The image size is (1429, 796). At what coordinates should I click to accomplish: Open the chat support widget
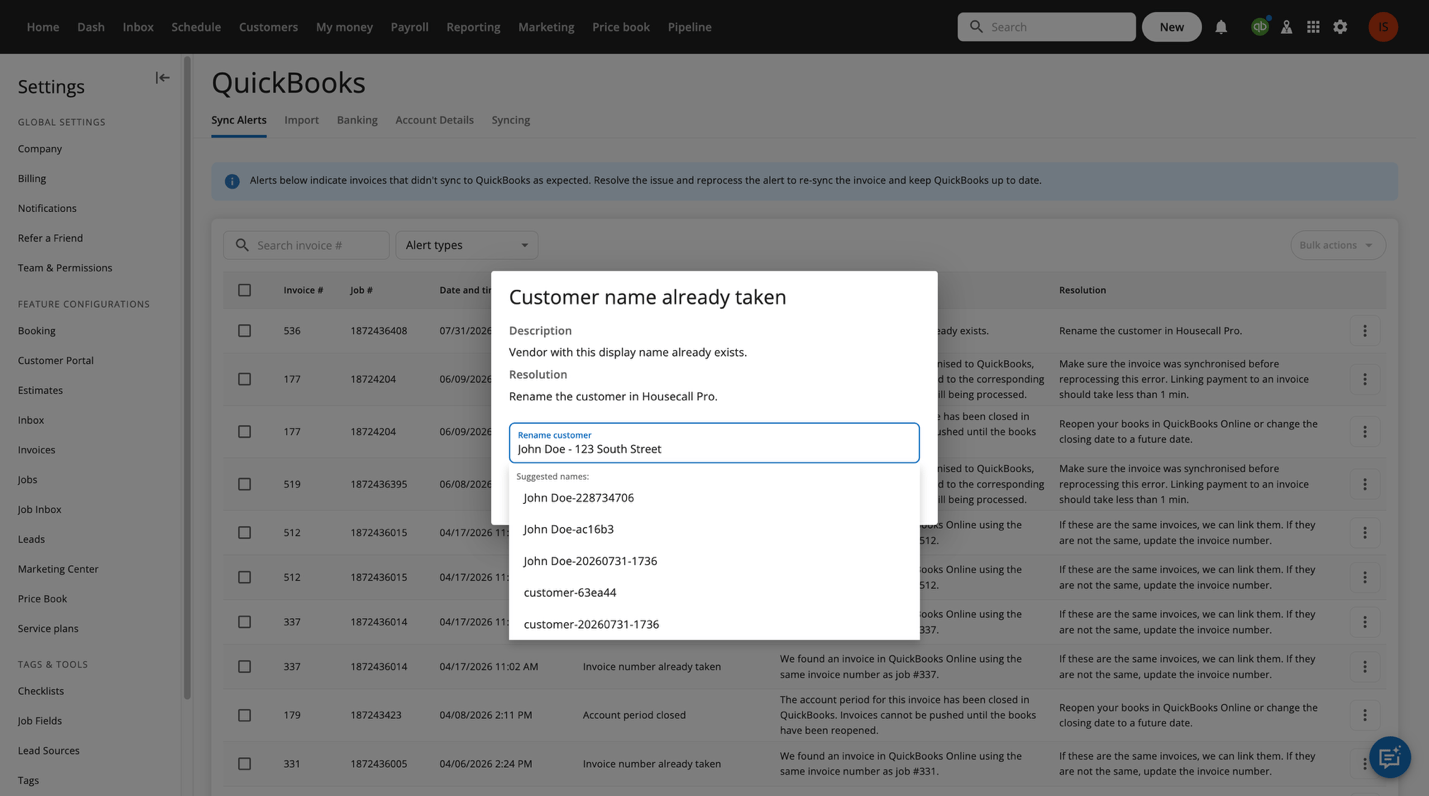1389,758
